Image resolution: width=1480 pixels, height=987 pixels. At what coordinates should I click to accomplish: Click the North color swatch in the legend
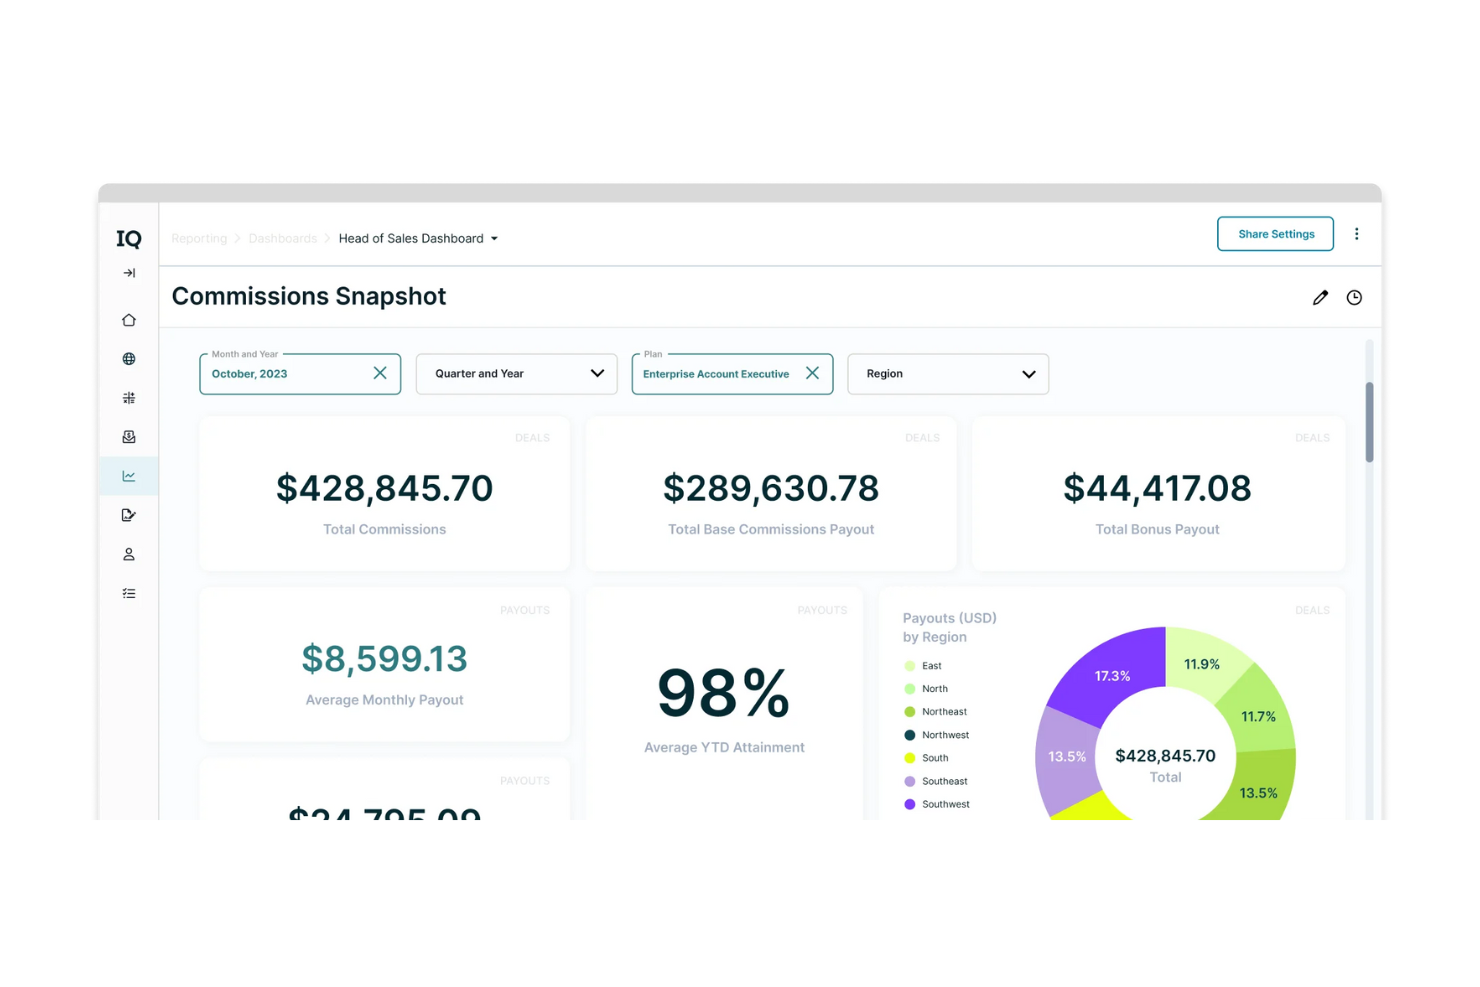910,688
